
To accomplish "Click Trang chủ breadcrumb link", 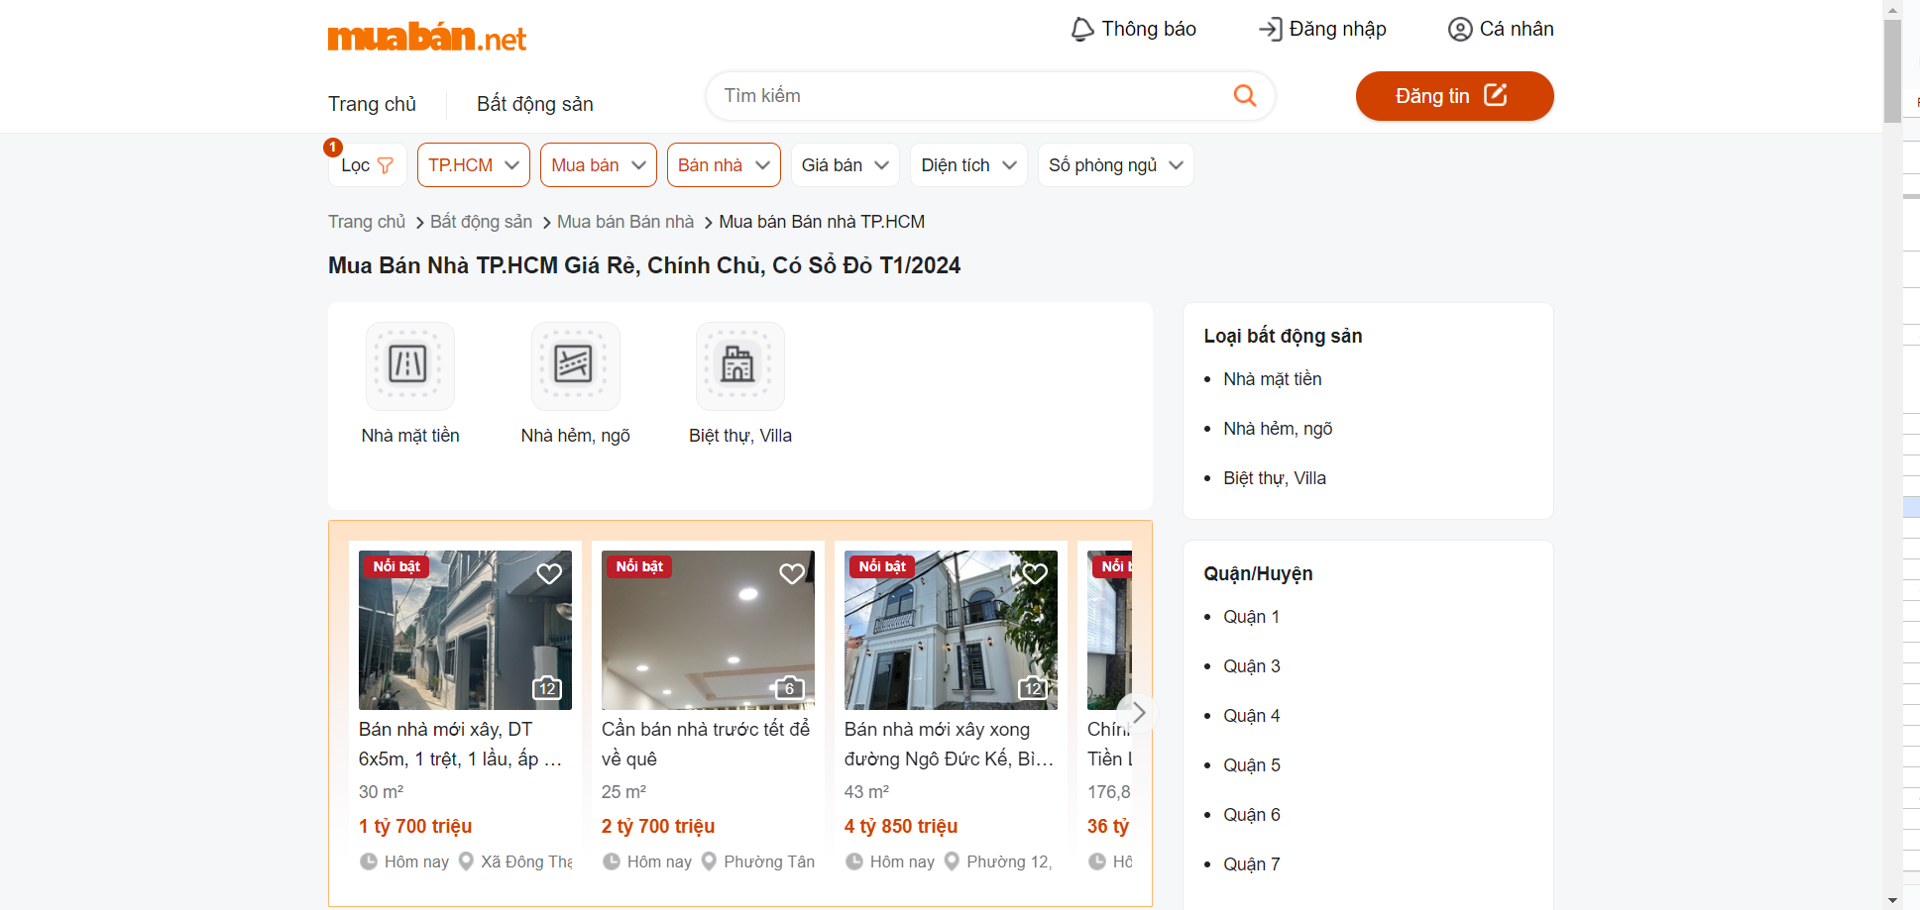I will pyautogui.click(x=367, y=222).
